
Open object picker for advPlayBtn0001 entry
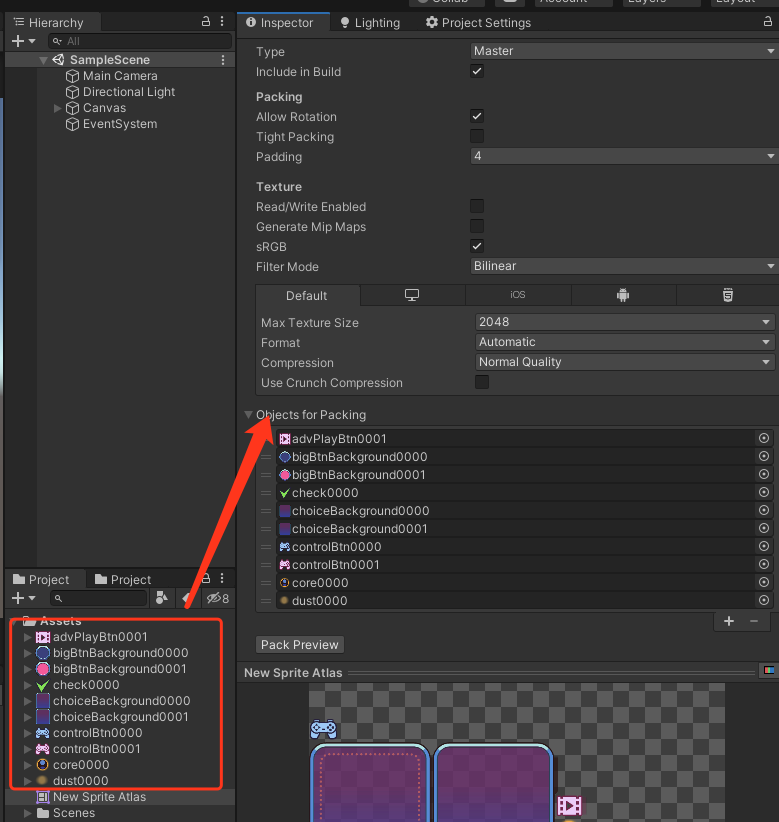[x=764, y=438]
